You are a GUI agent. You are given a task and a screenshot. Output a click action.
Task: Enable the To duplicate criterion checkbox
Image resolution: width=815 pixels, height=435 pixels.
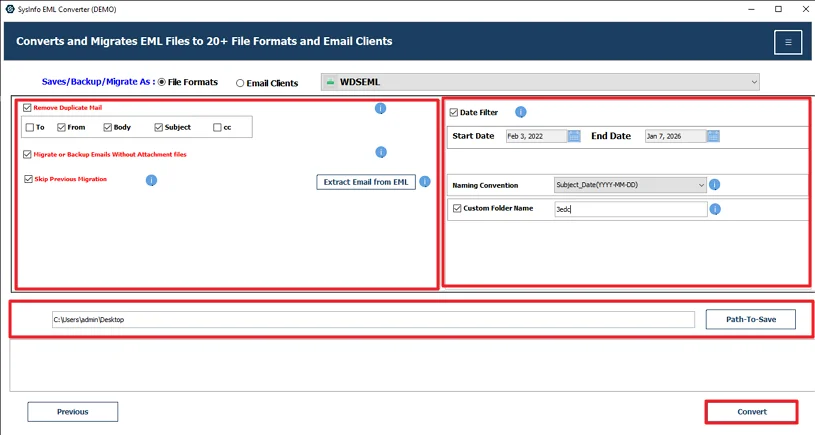tap(30, 127)
